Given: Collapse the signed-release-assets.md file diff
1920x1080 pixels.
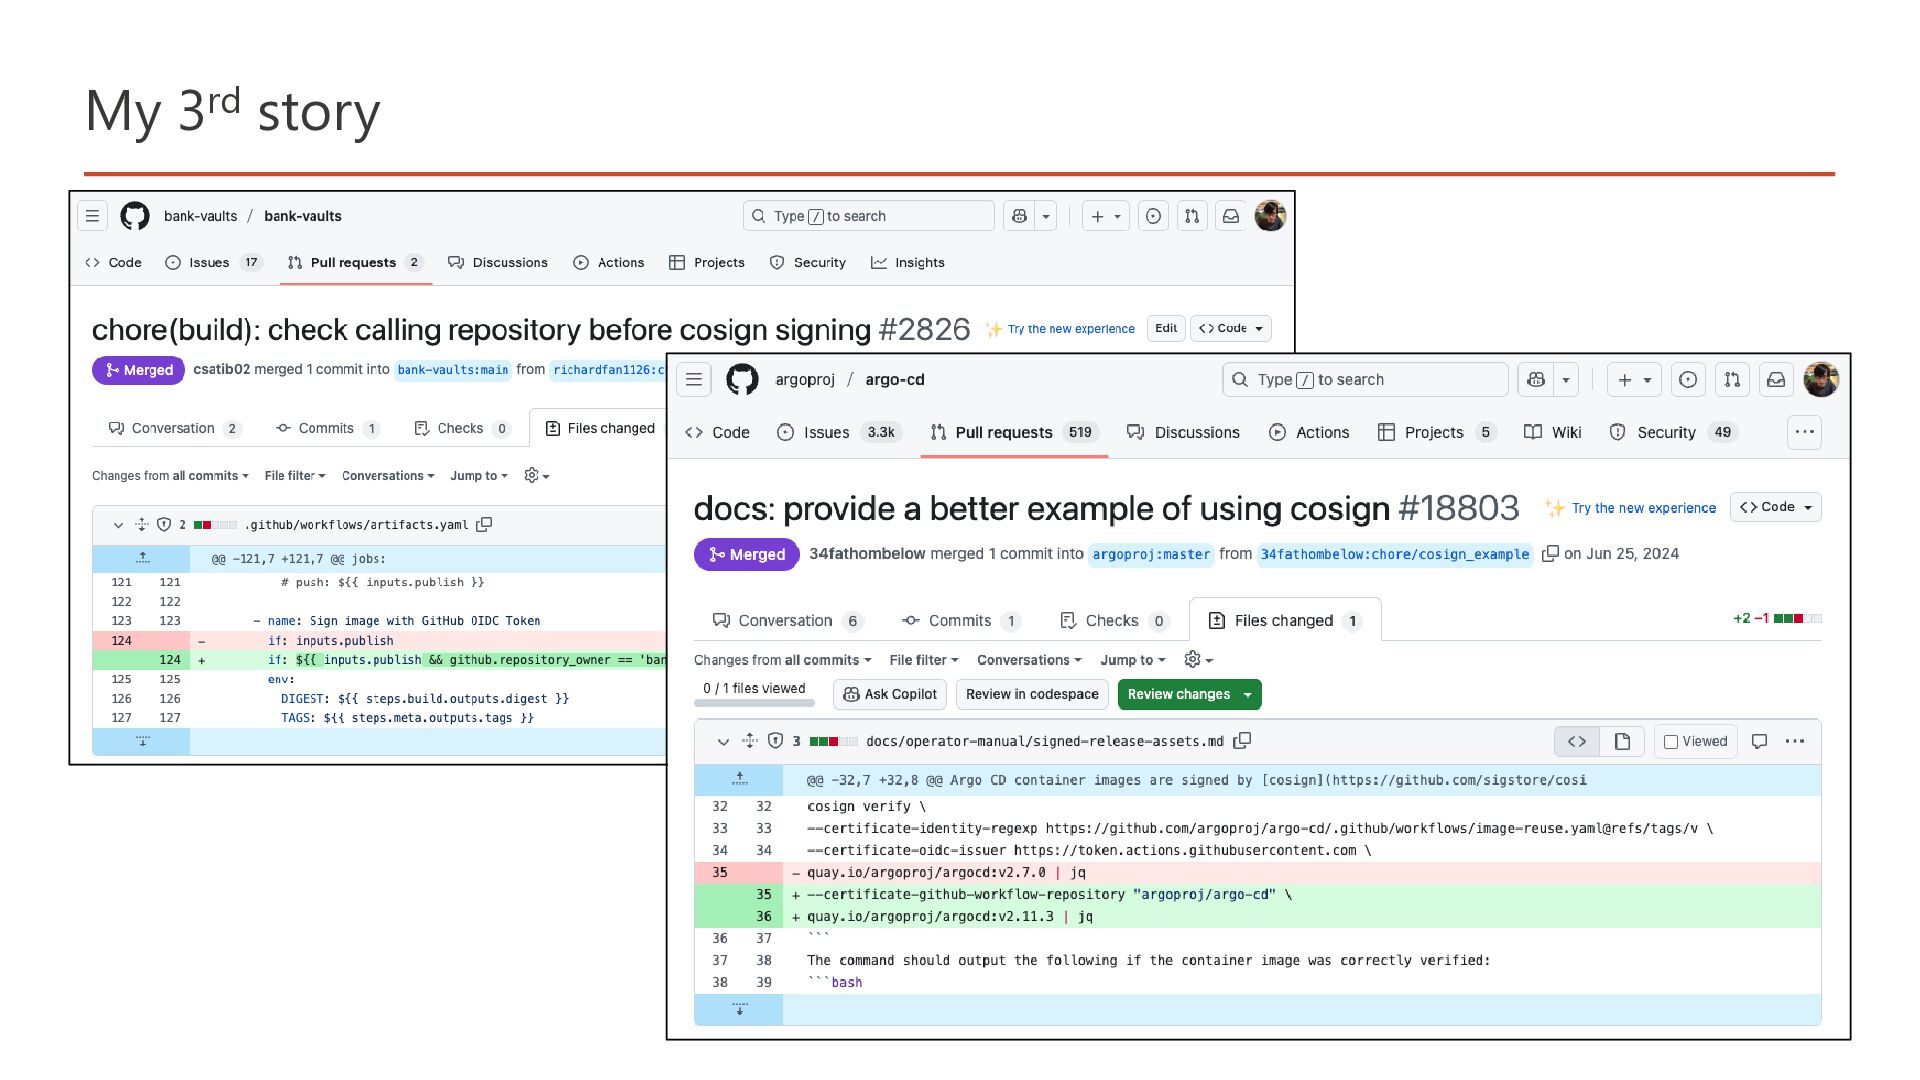Looking at the screenshot, I should [722, 741].
